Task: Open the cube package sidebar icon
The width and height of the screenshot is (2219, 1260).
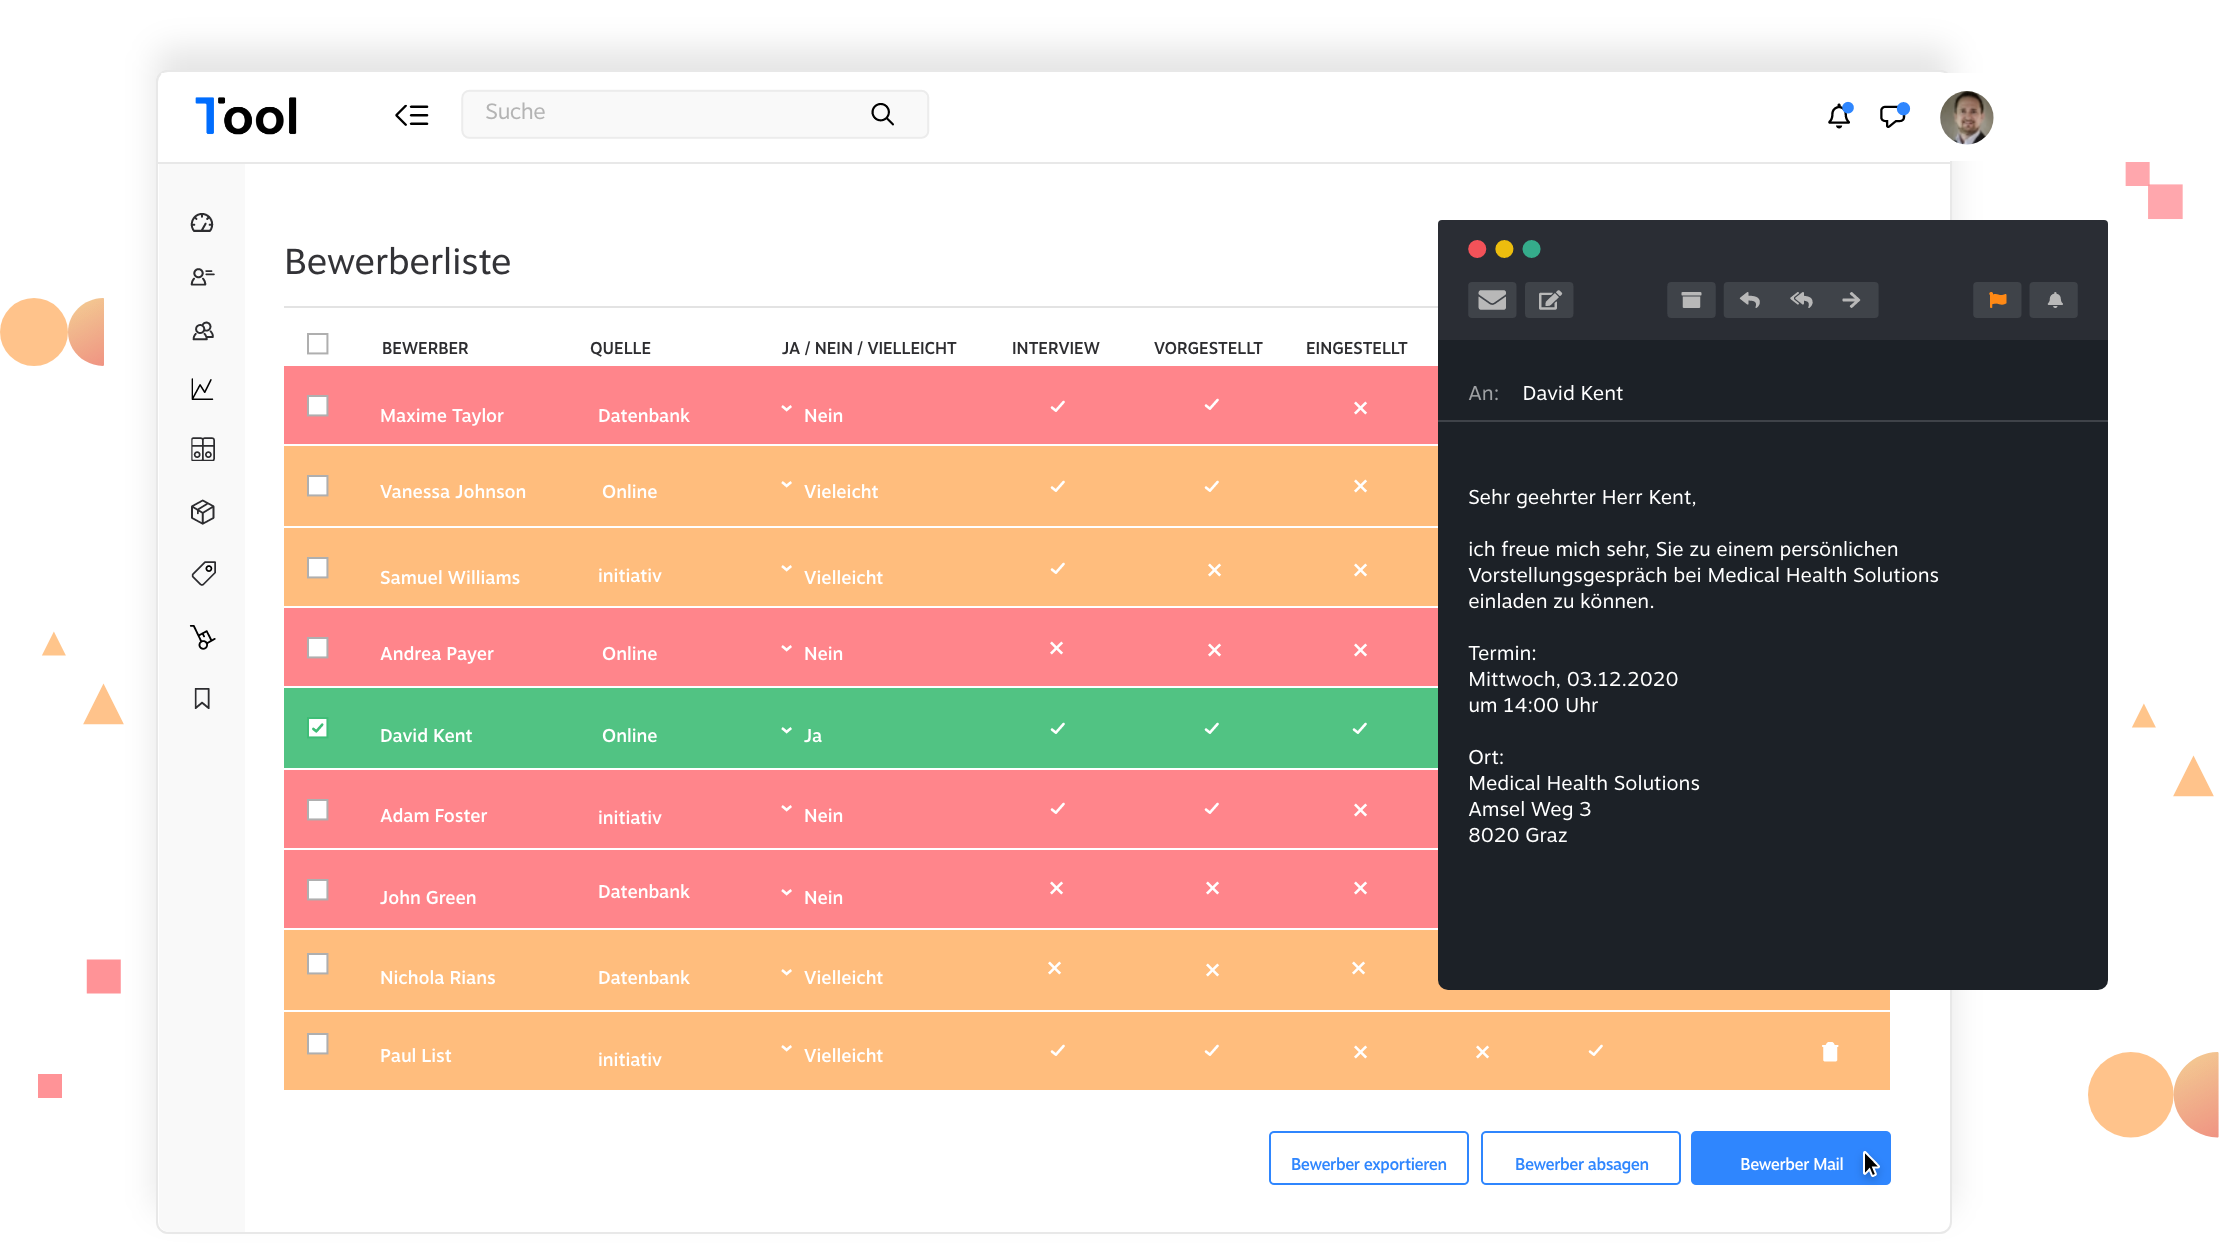Action: point(203,512)
